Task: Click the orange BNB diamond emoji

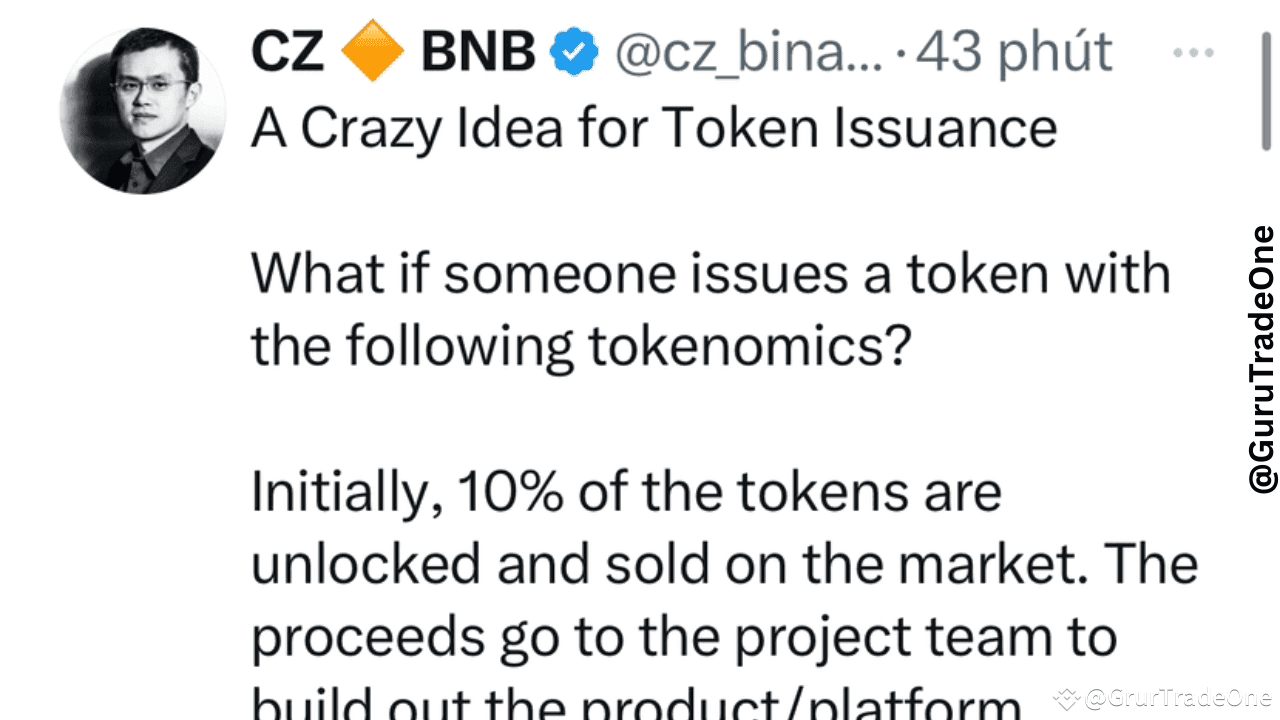Action: 372,50
